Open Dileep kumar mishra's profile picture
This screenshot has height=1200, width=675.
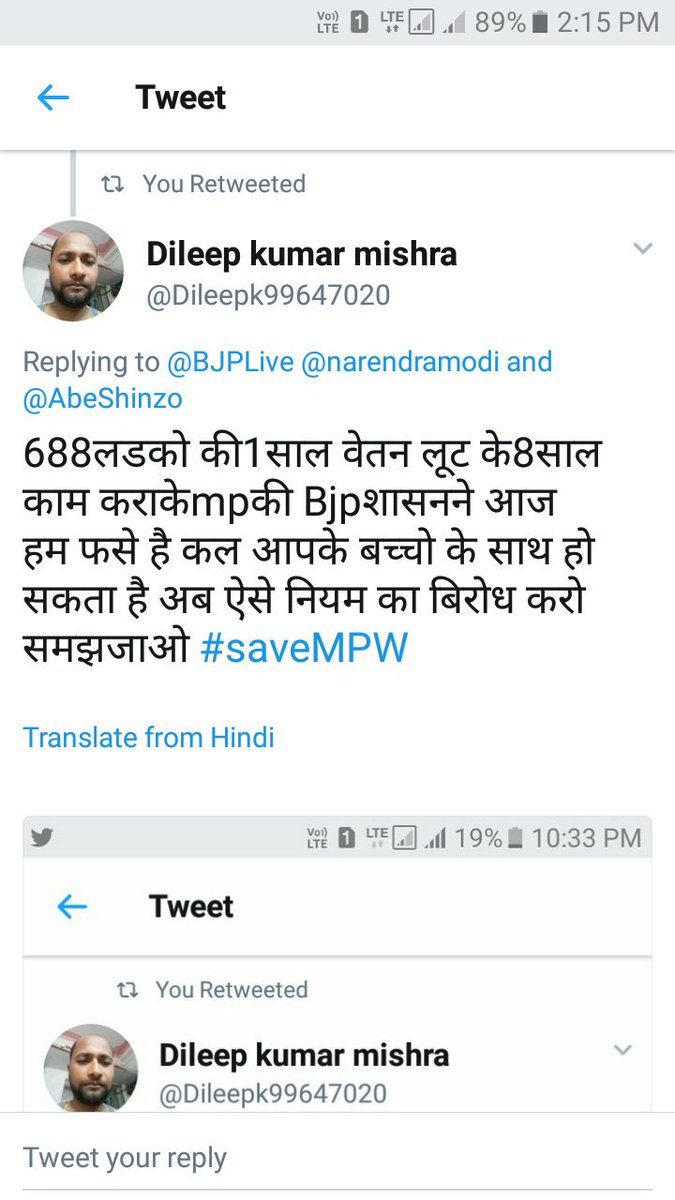click(73, 271)
